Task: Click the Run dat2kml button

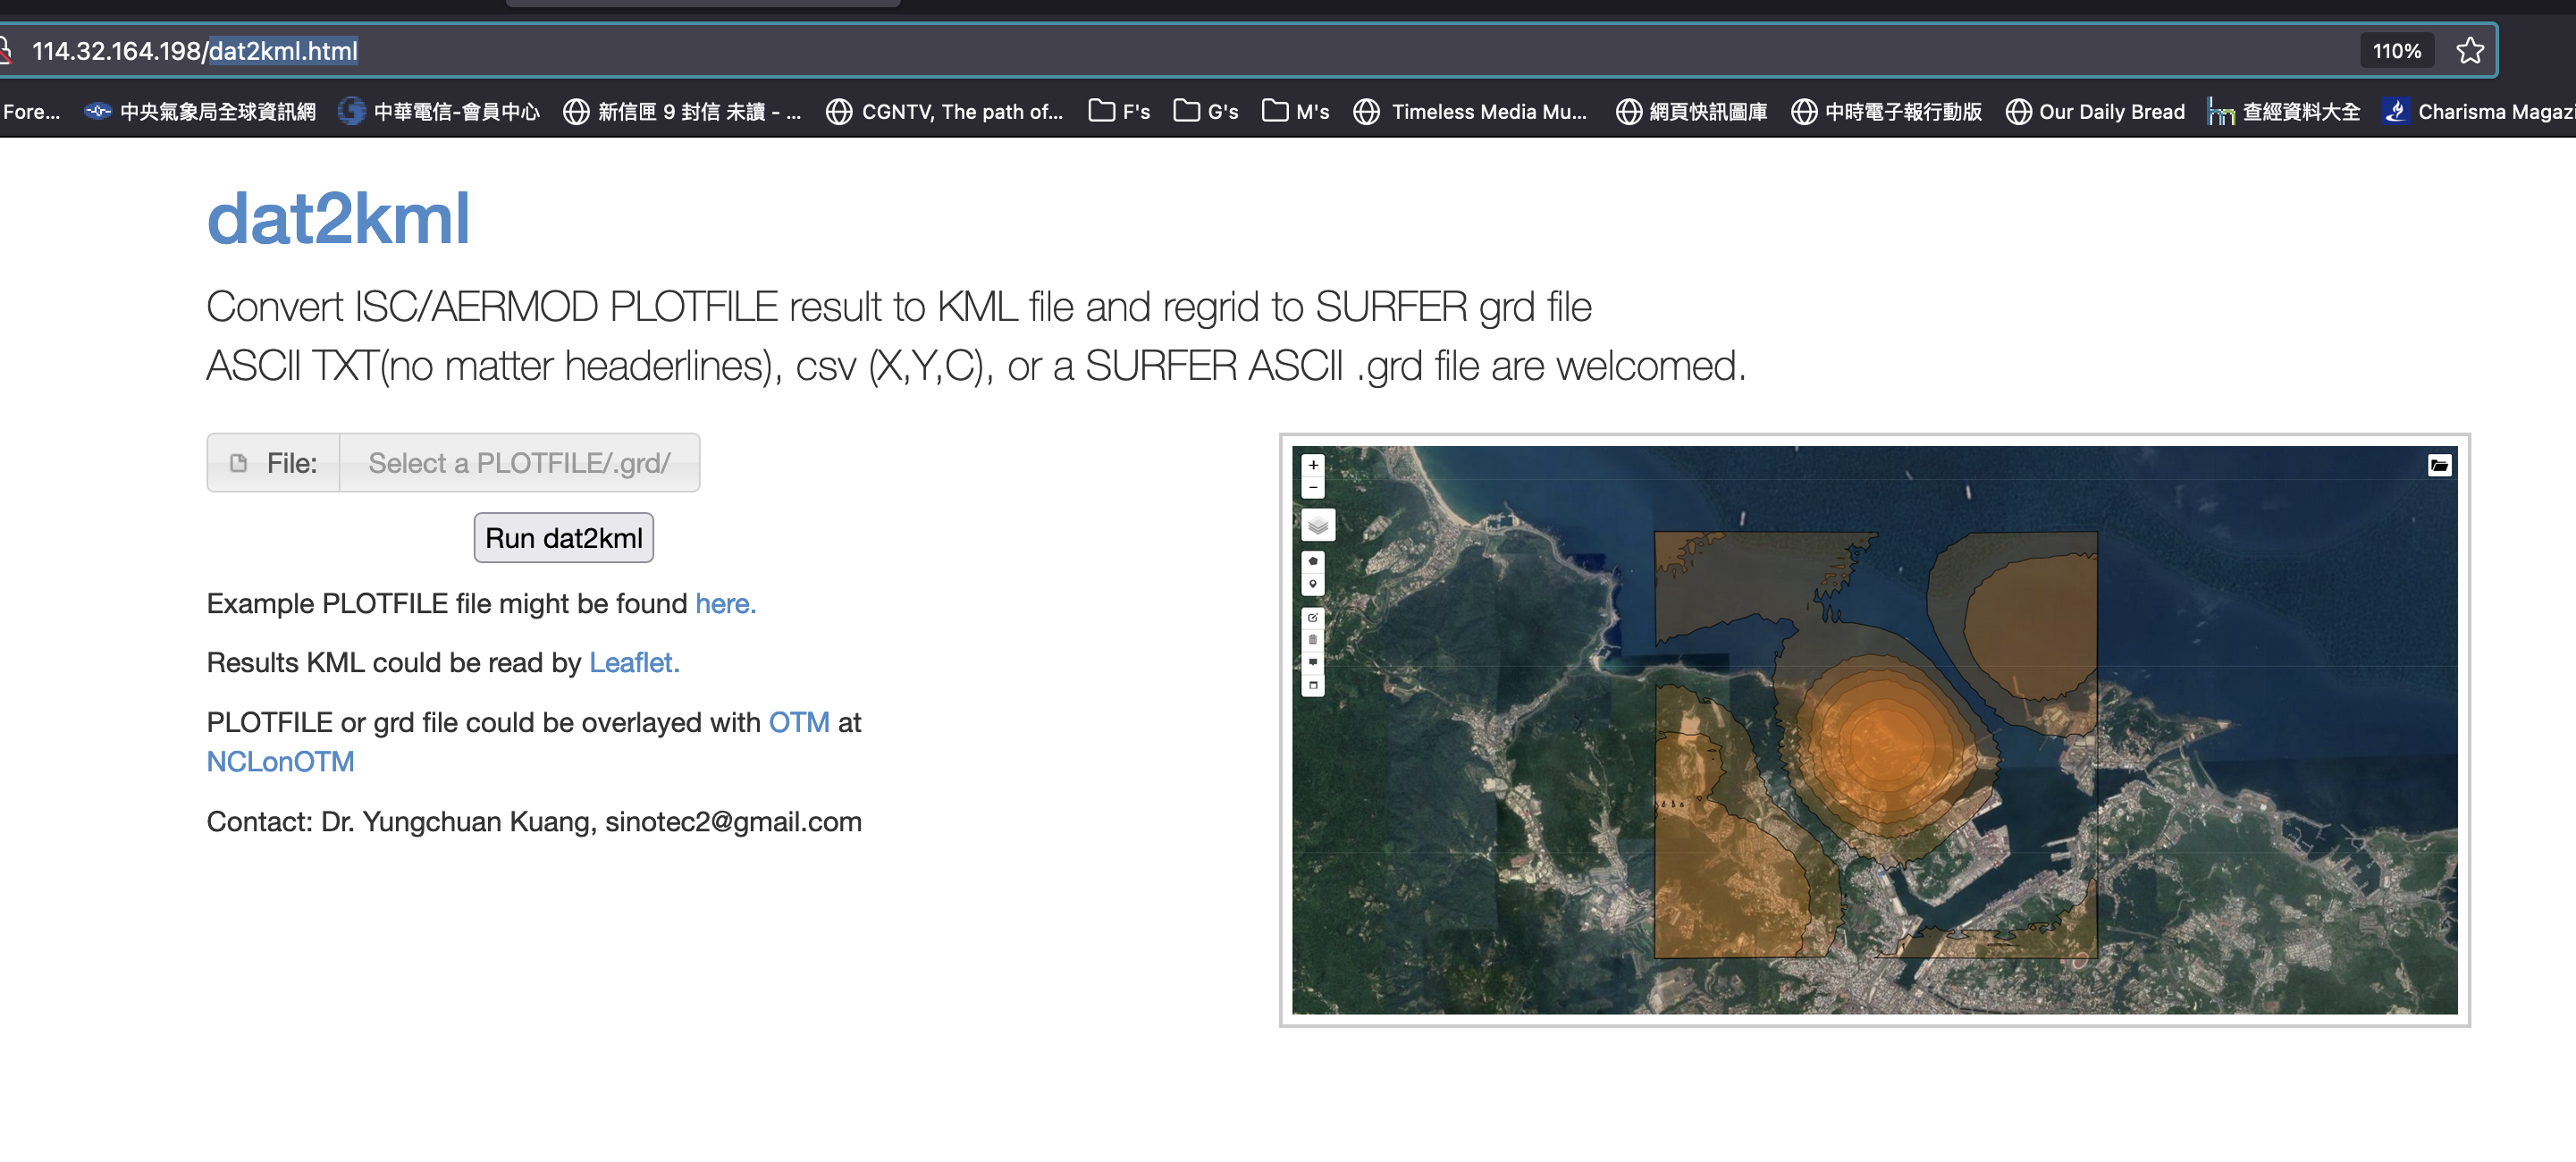Action: point(563,538)
